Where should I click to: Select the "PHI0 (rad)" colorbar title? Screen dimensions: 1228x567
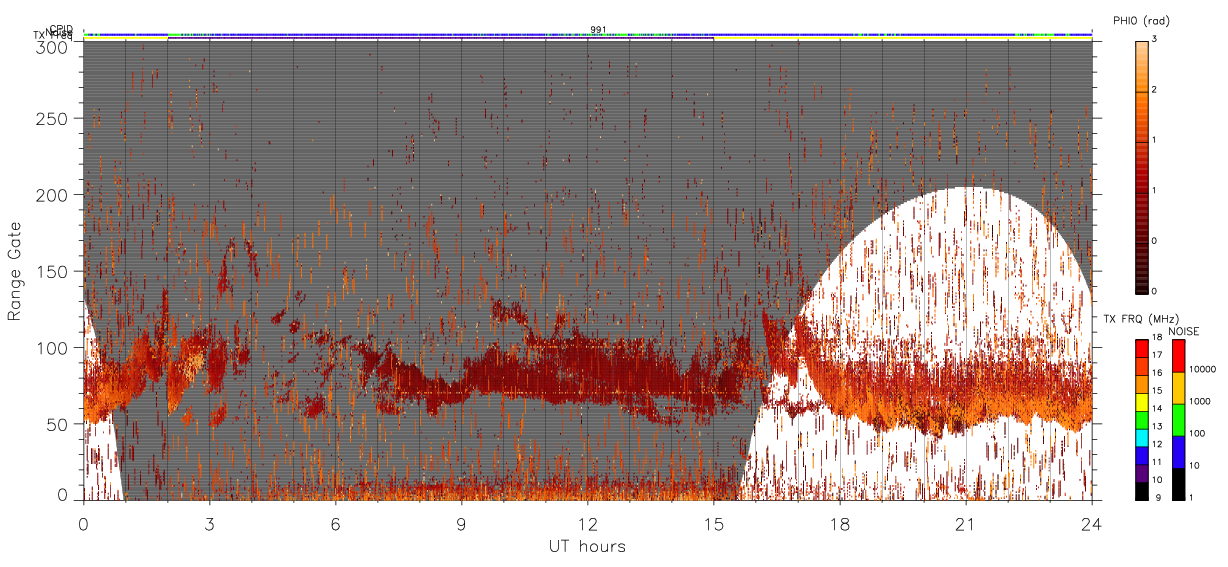(1141, 20)
